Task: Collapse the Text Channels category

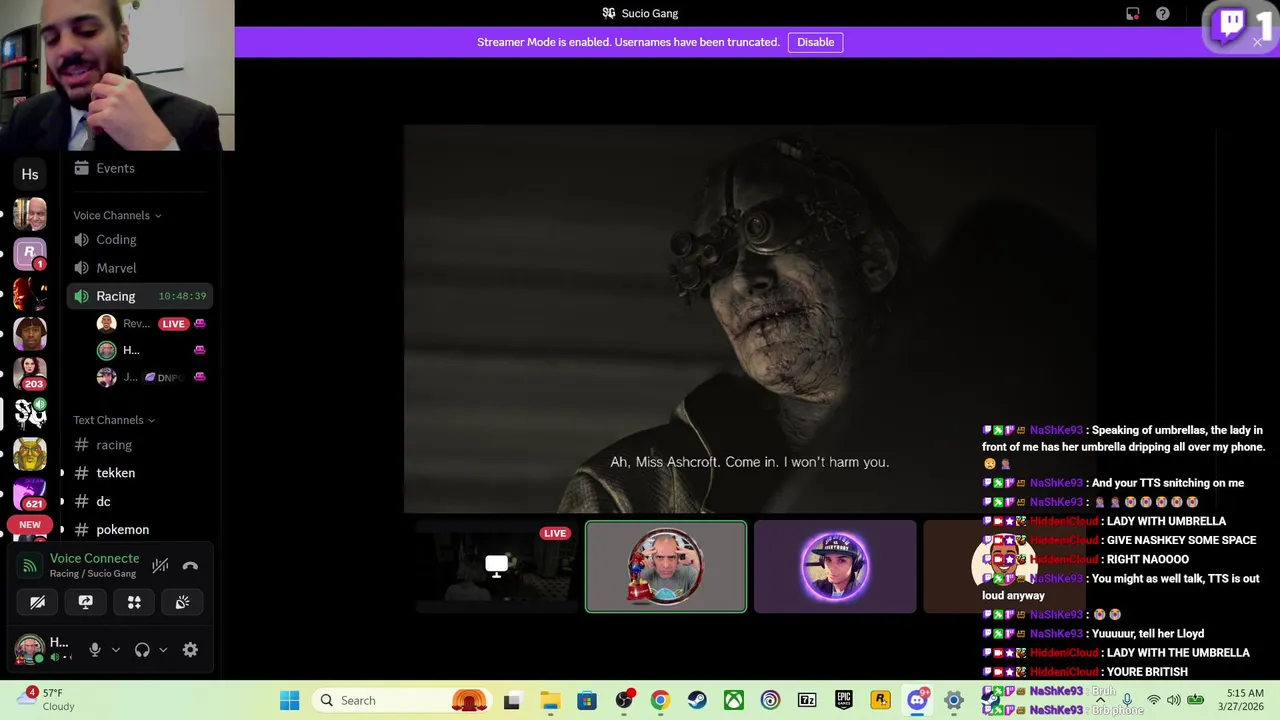Action: click(x=113, y=420)
